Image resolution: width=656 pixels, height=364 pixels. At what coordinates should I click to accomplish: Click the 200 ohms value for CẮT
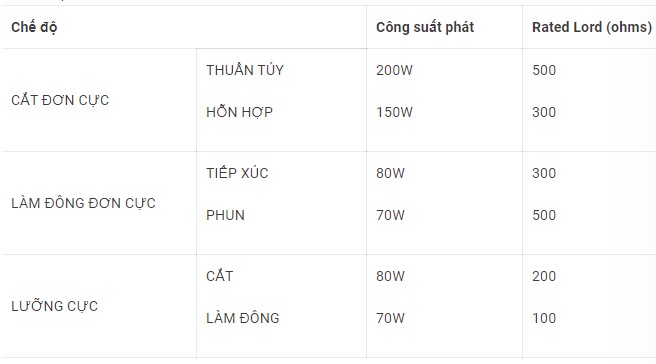click(544, 276)
